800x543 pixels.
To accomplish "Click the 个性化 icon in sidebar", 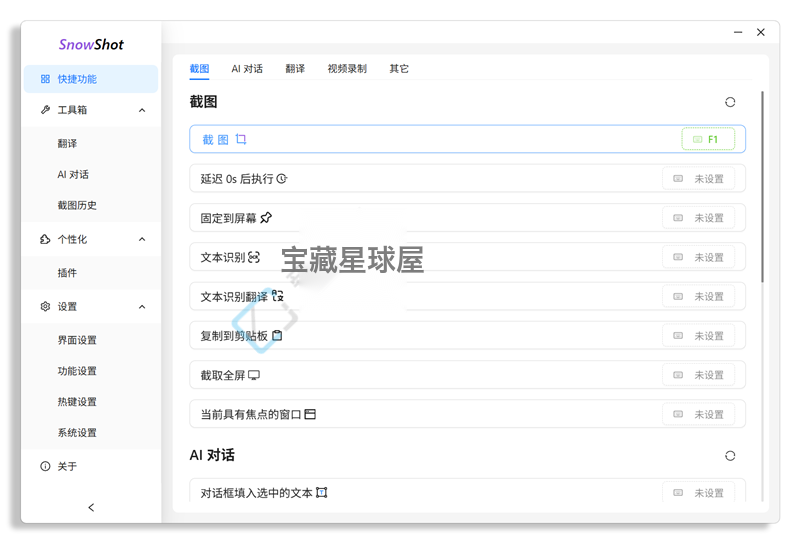I will pos(45,239).
